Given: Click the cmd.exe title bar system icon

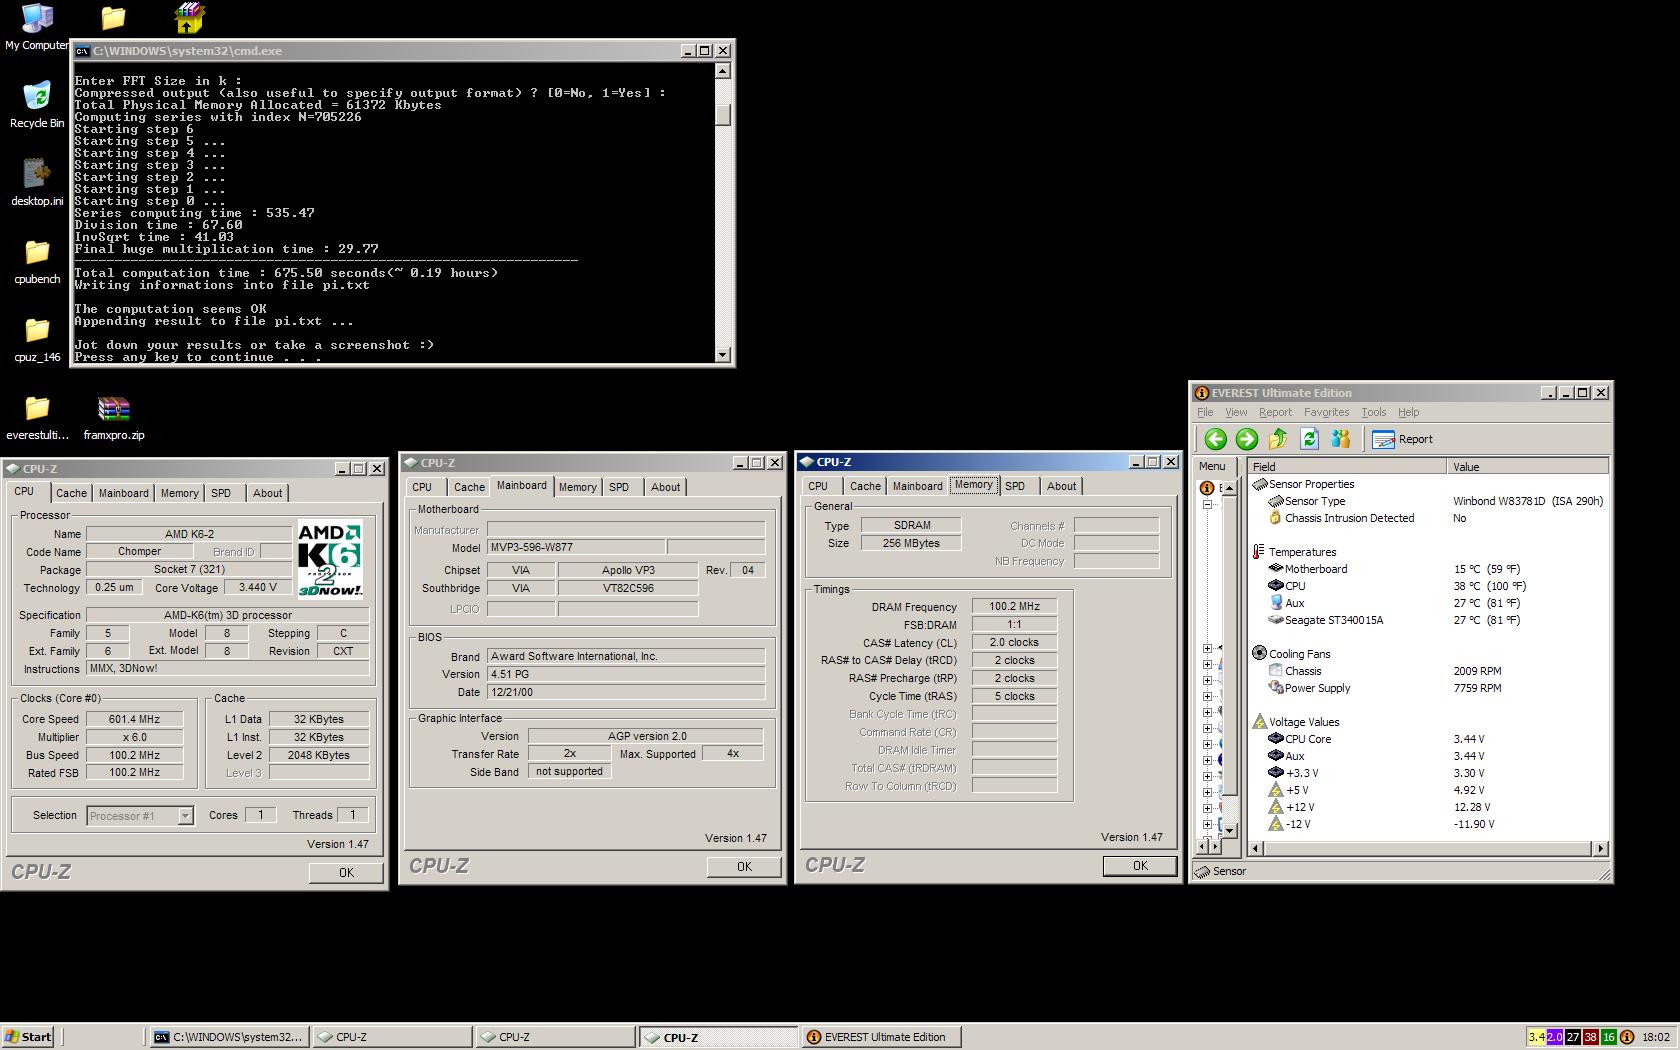Looking at the screenshot, I should (x=83, y=51).
